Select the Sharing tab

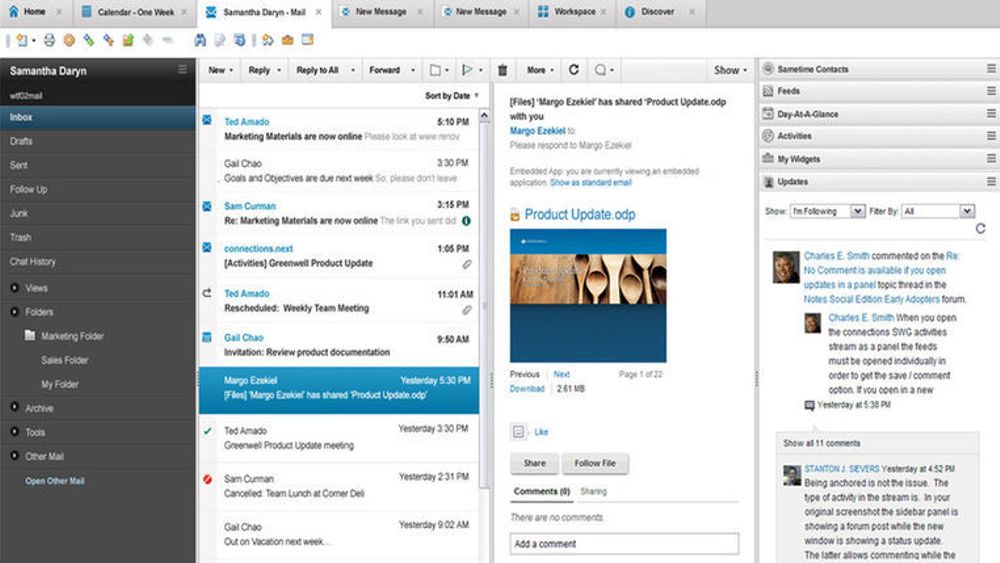(593, 492)
